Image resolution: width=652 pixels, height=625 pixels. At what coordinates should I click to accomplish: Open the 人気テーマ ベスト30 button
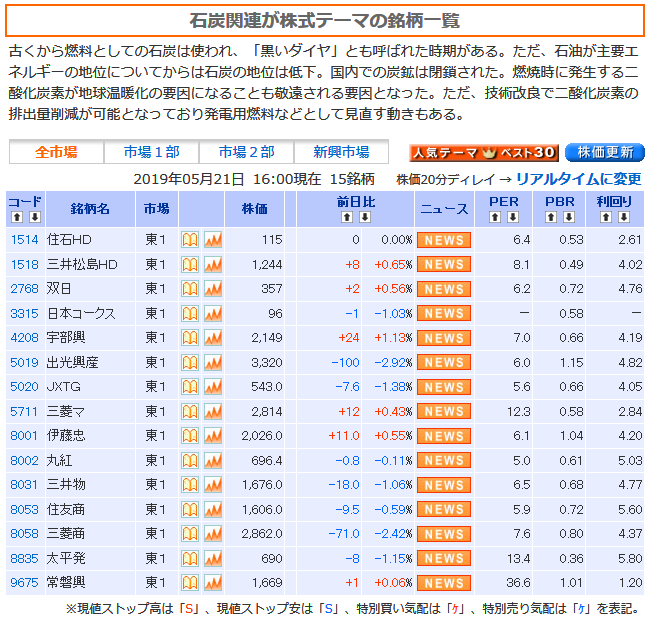pos(483,153)
